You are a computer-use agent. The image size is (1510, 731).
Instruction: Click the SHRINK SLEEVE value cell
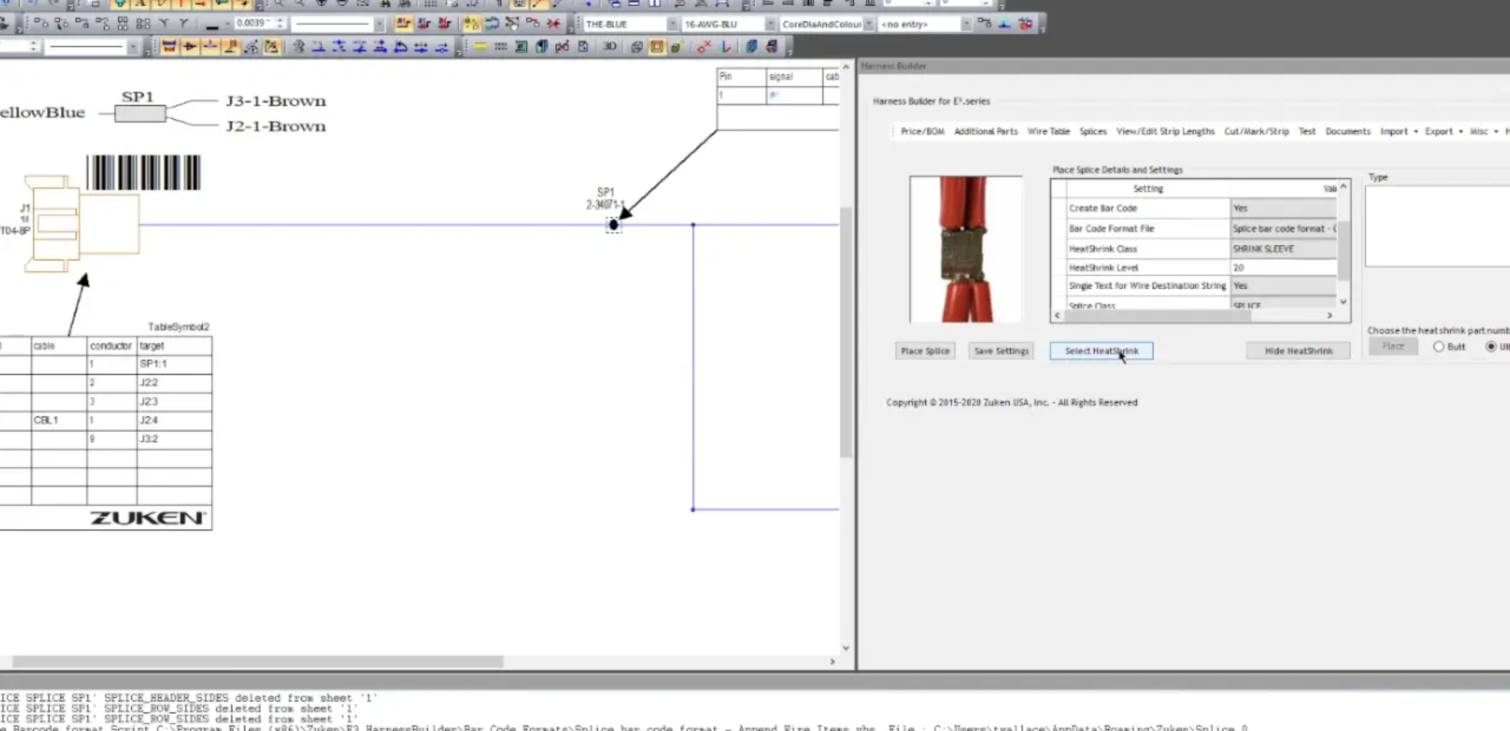tap(1283, 248)
